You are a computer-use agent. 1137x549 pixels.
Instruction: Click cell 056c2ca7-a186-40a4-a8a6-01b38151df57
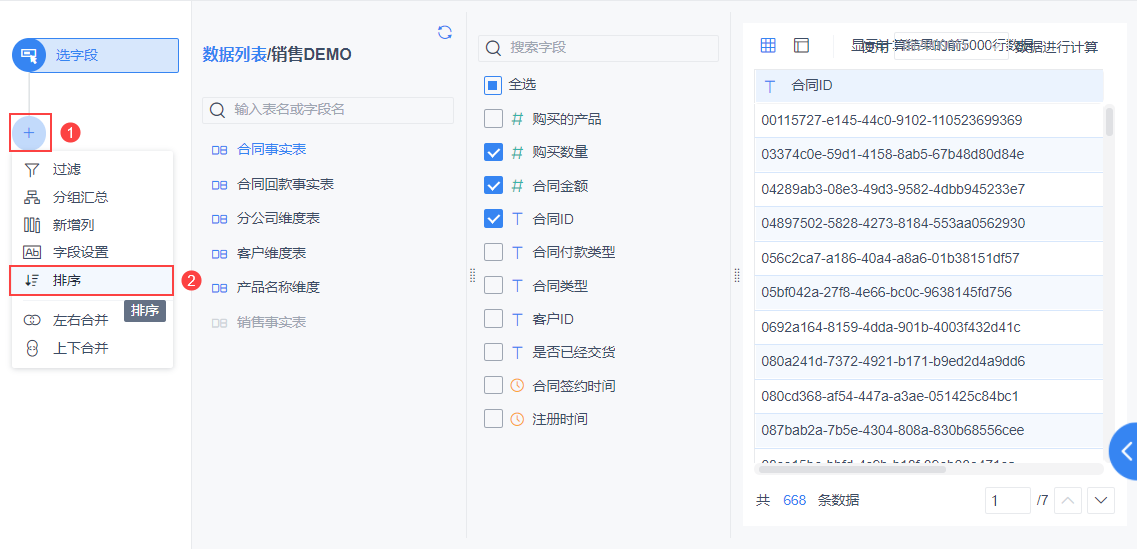click(x=929, y=258)
